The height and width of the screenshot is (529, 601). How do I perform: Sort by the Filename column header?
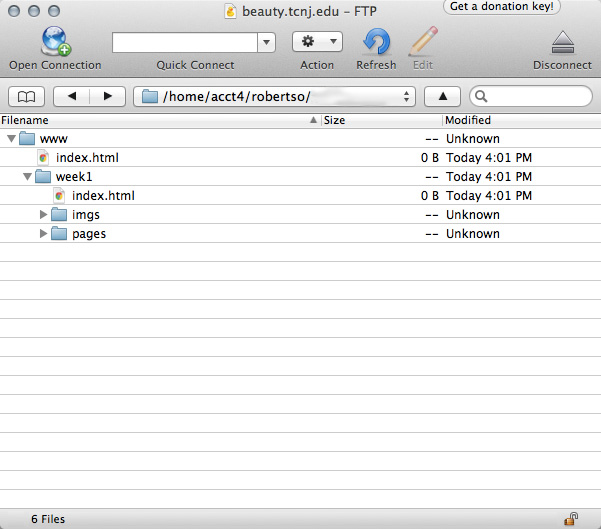pos(150,120)
